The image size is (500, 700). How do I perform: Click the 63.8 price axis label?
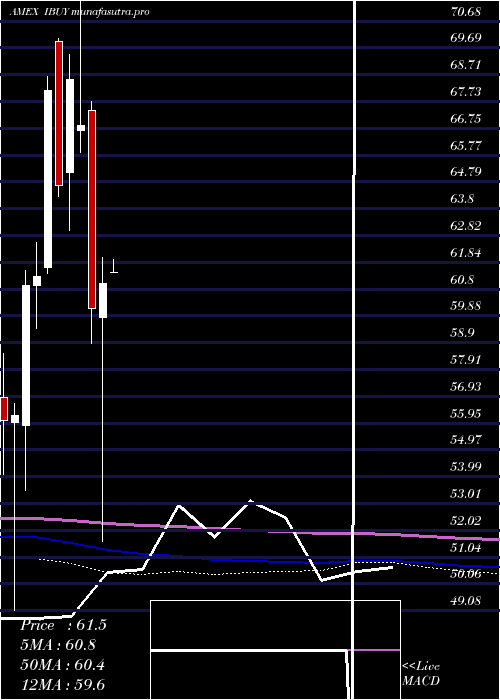click(x=462, y=199)
